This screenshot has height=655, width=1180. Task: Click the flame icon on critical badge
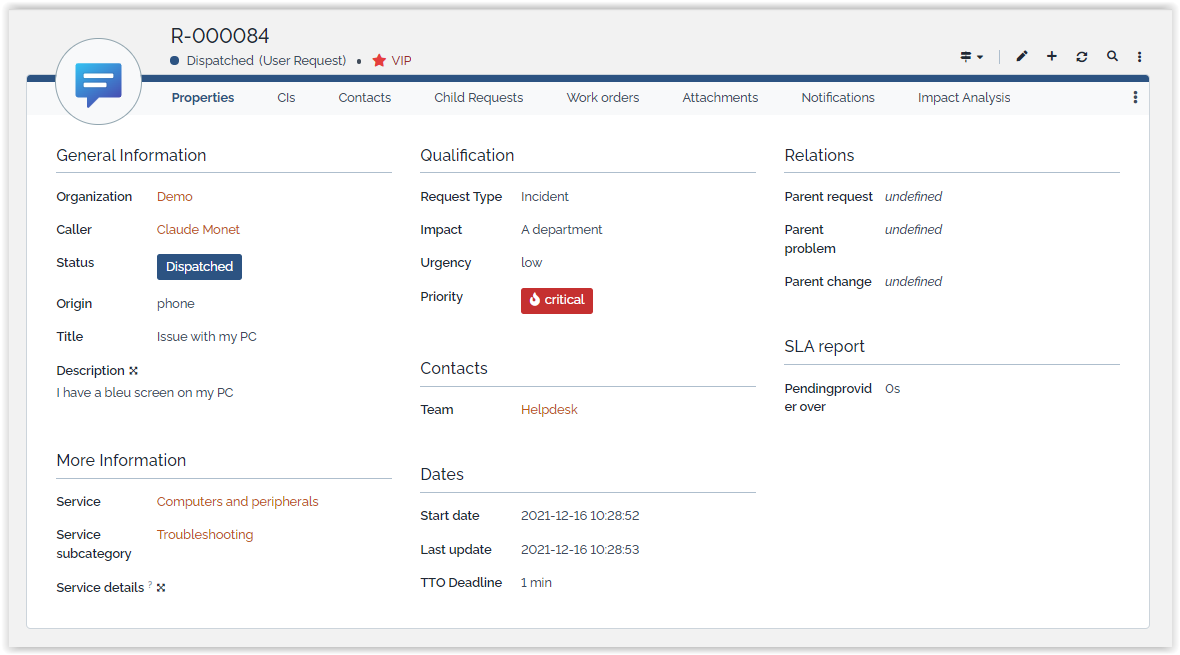(x=535, y=300)
